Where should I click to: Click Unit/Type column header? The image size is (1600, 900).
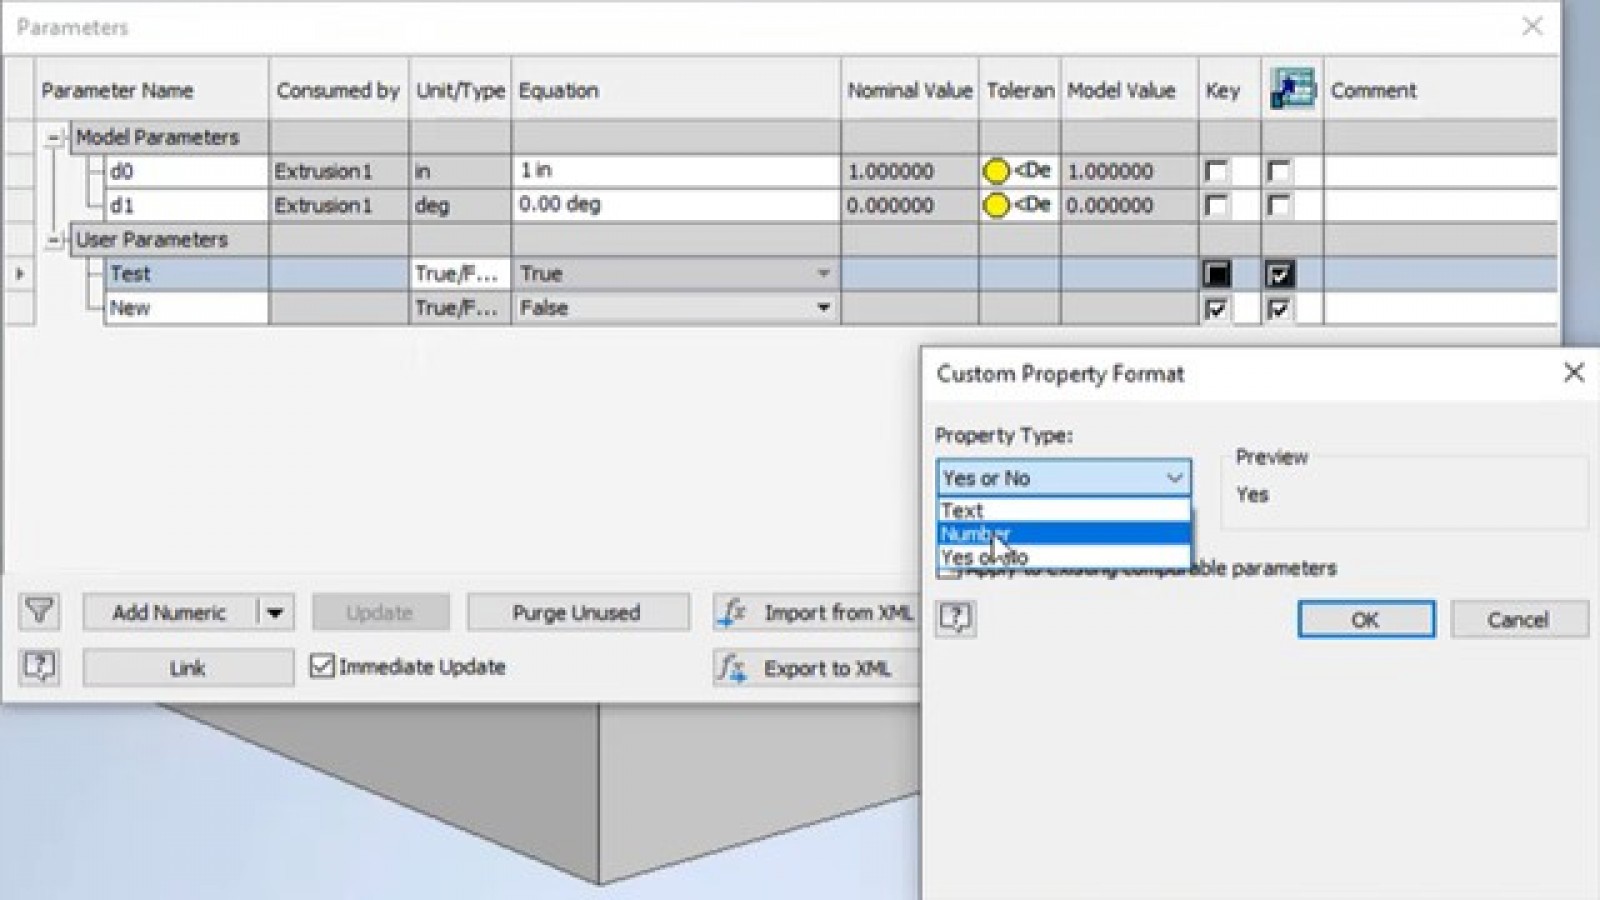[x=460, y=90]
